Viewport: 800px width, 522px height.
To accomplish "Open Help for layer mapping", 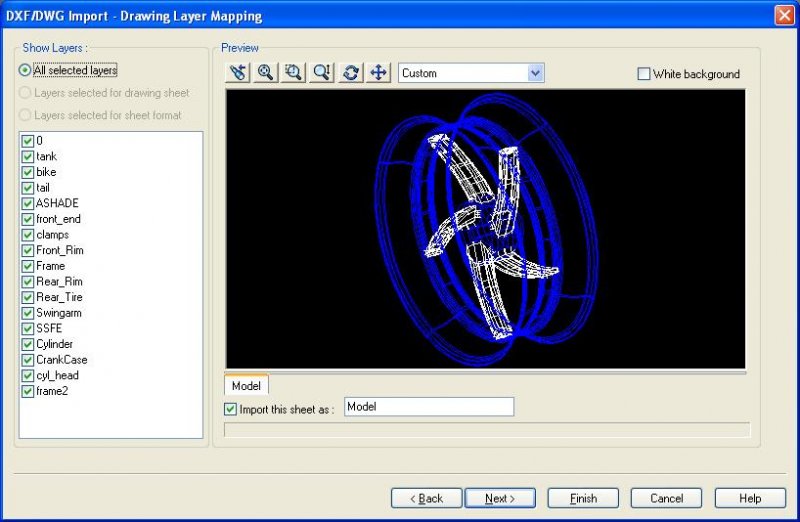I will click(x=750, y=498).
